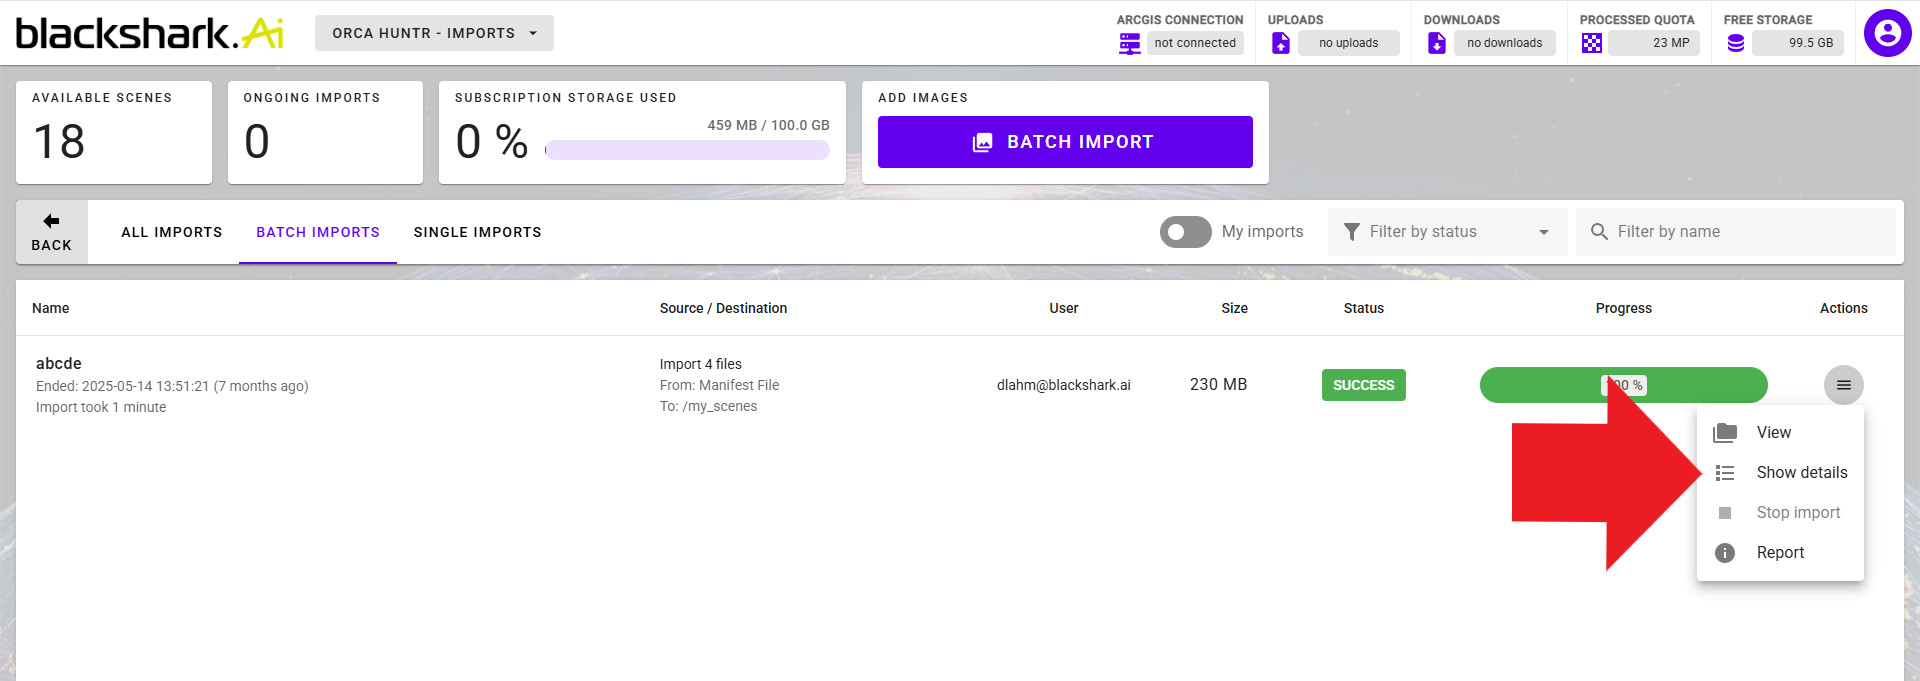The height and width of the screenshot is (681, 1920).
Task: Switch to the Single Imports tab
Action: (477, 232)
